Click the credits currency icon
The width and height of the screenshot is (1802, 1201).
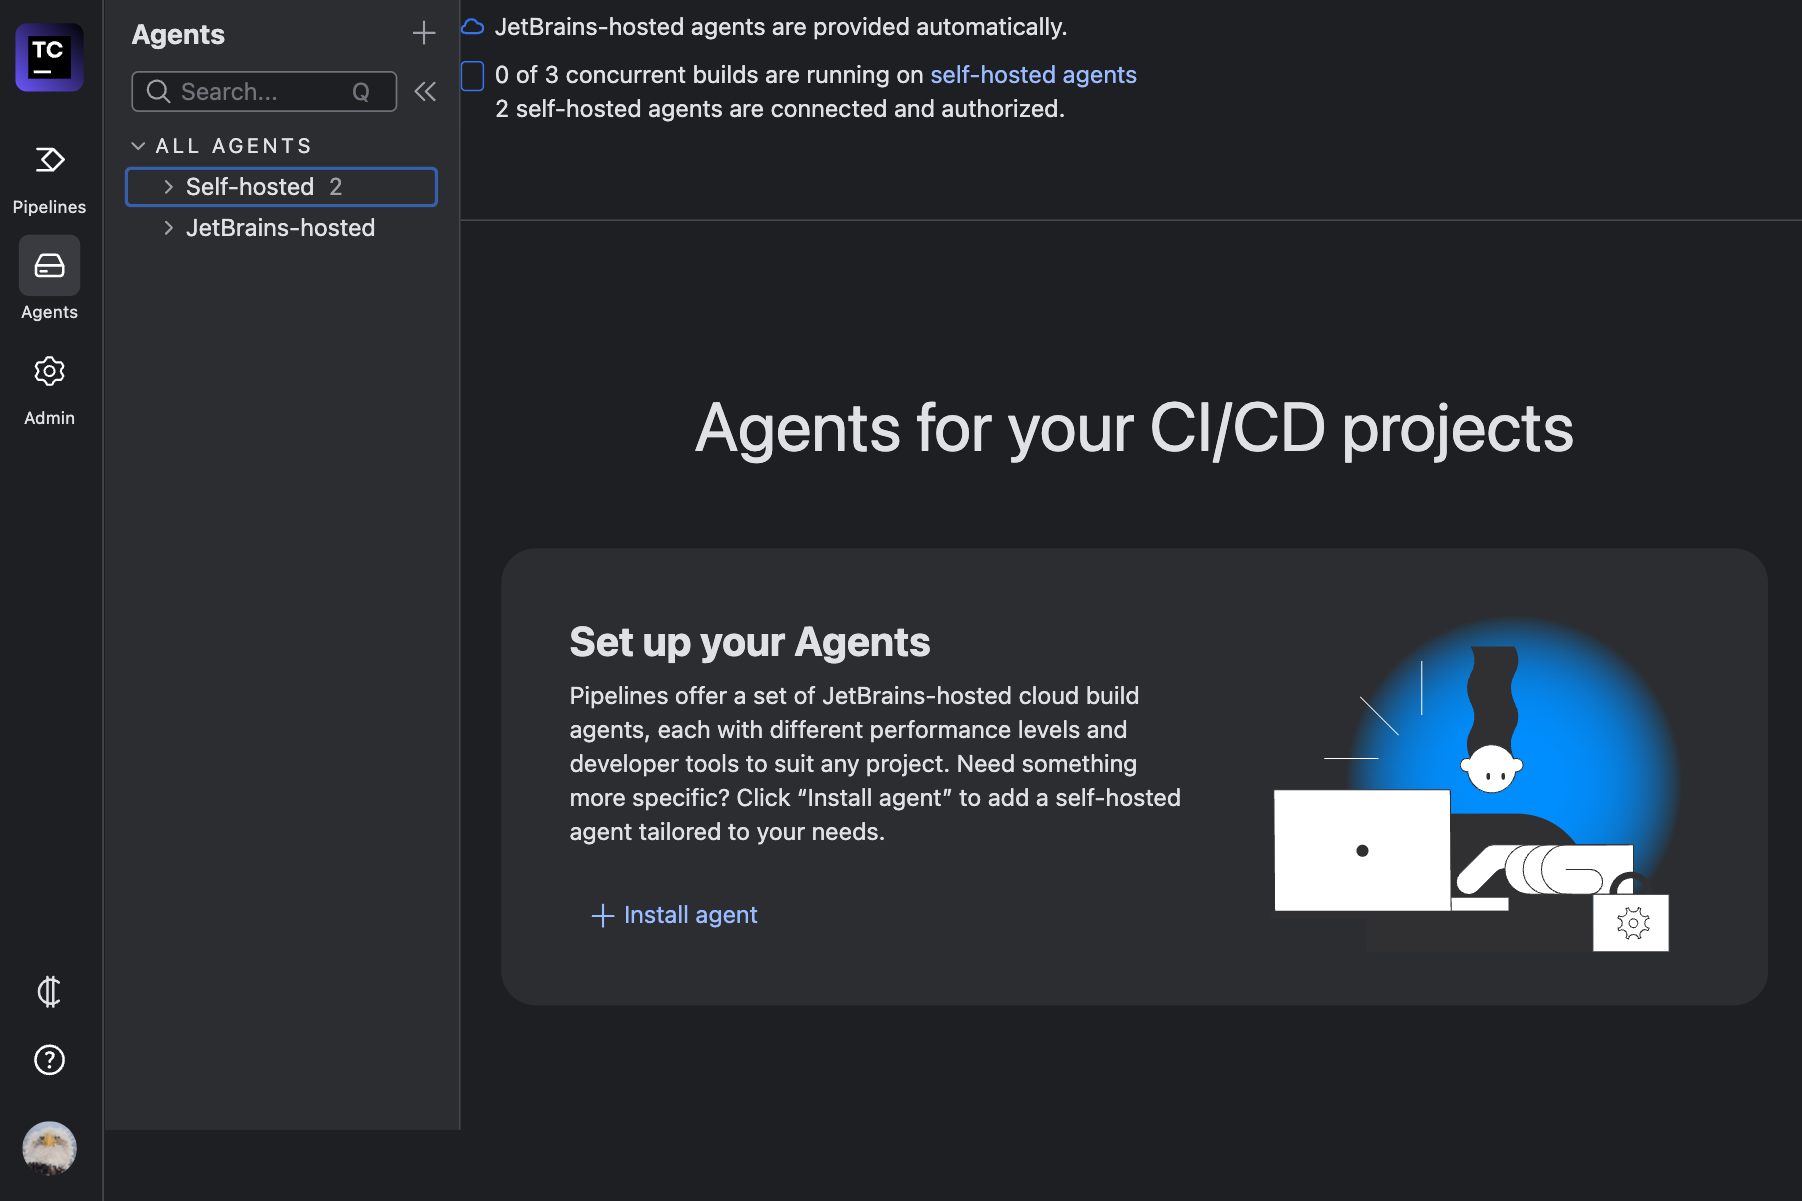coord(48,993)
